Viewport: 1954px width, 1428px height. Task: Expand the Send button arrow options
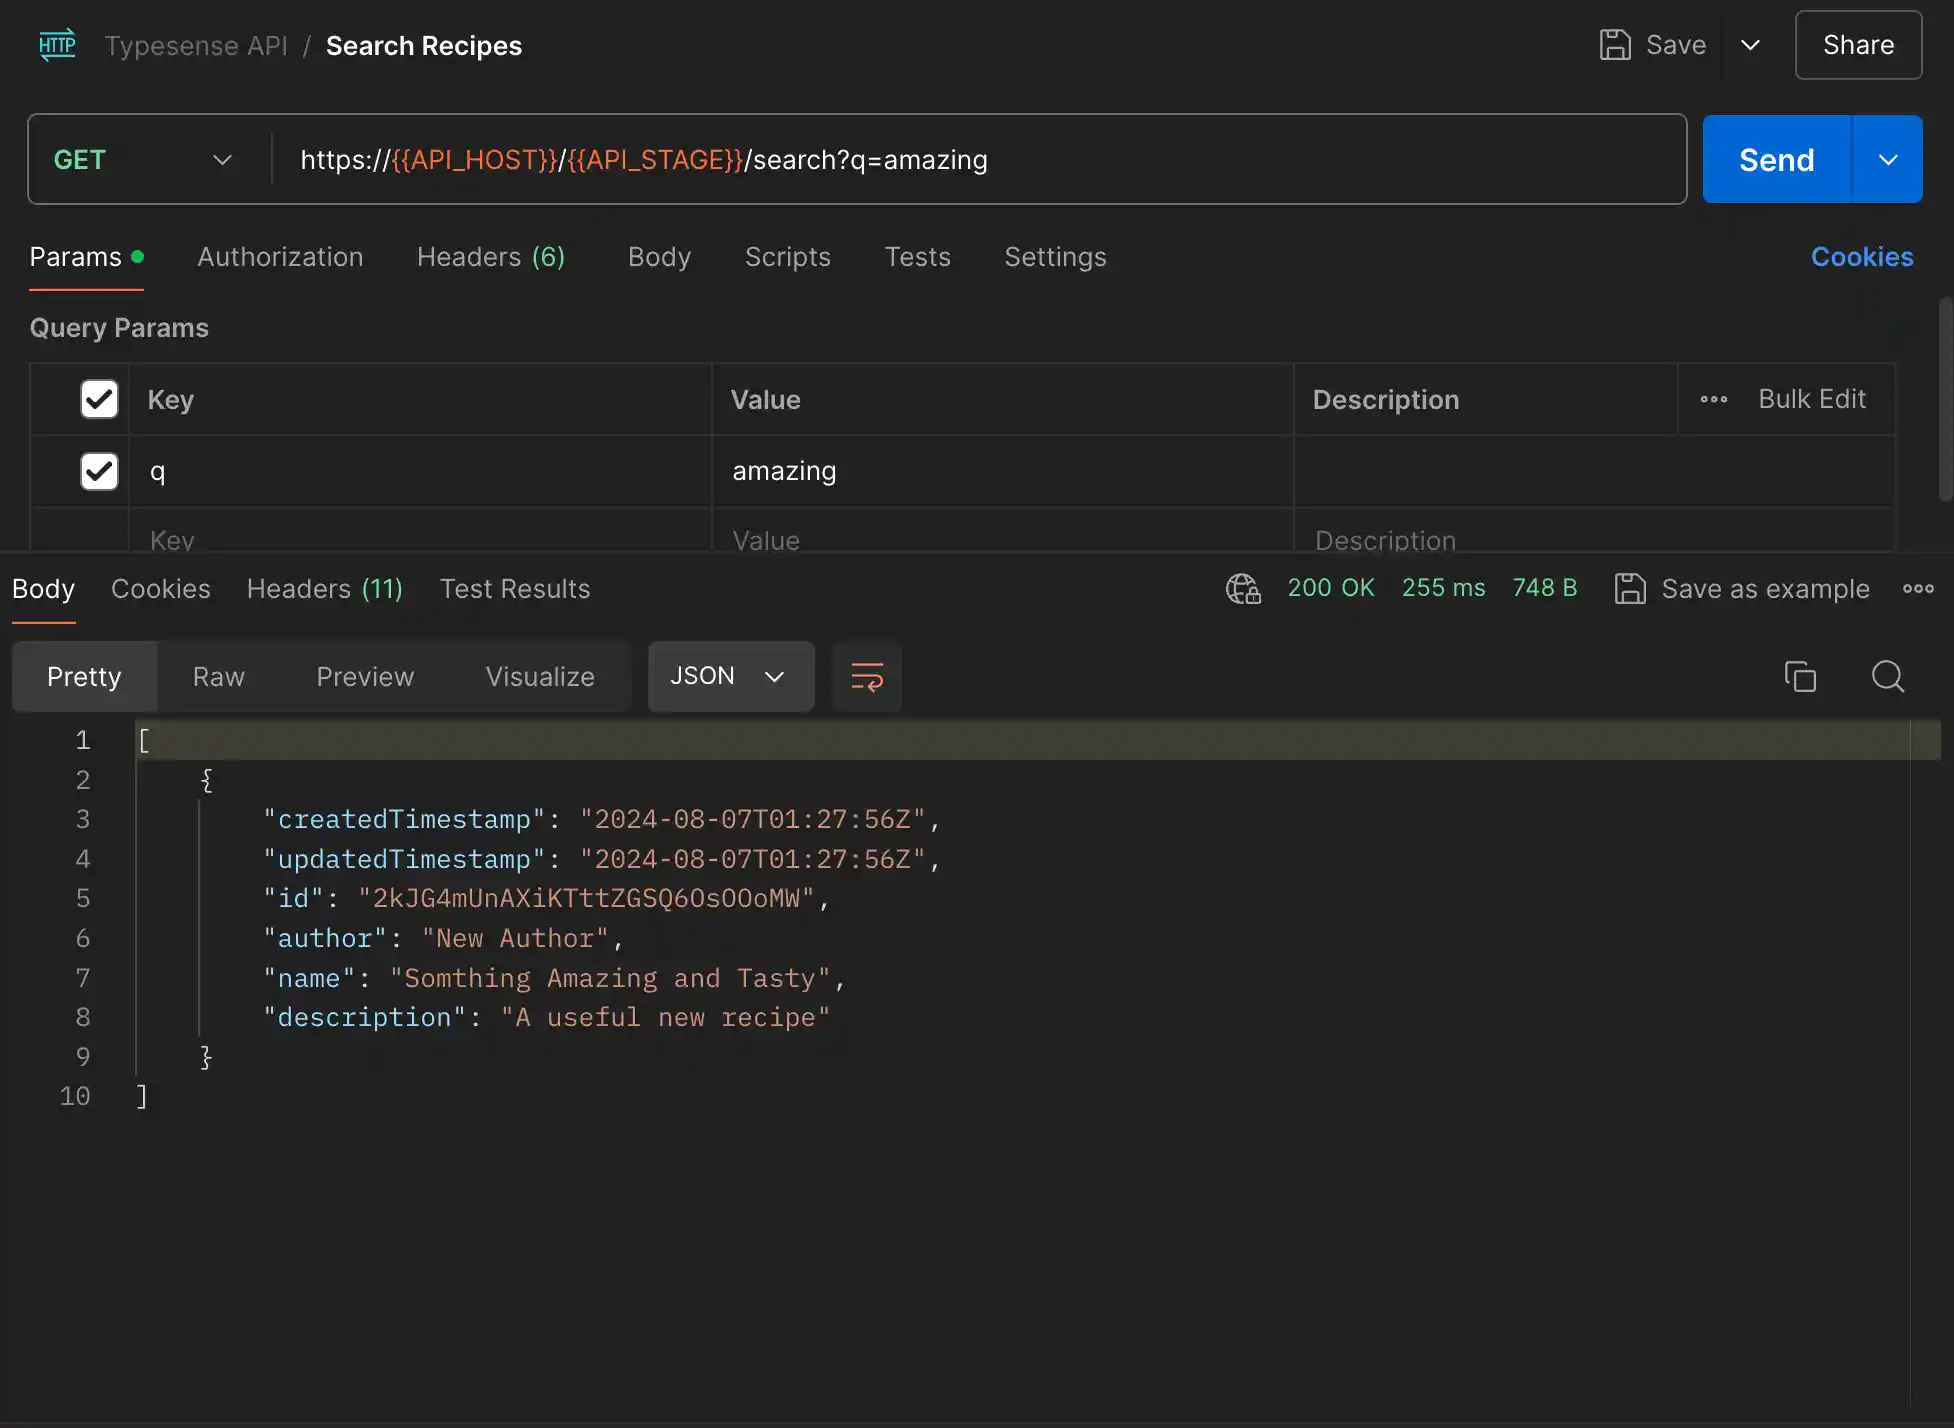pos(1887,160)
